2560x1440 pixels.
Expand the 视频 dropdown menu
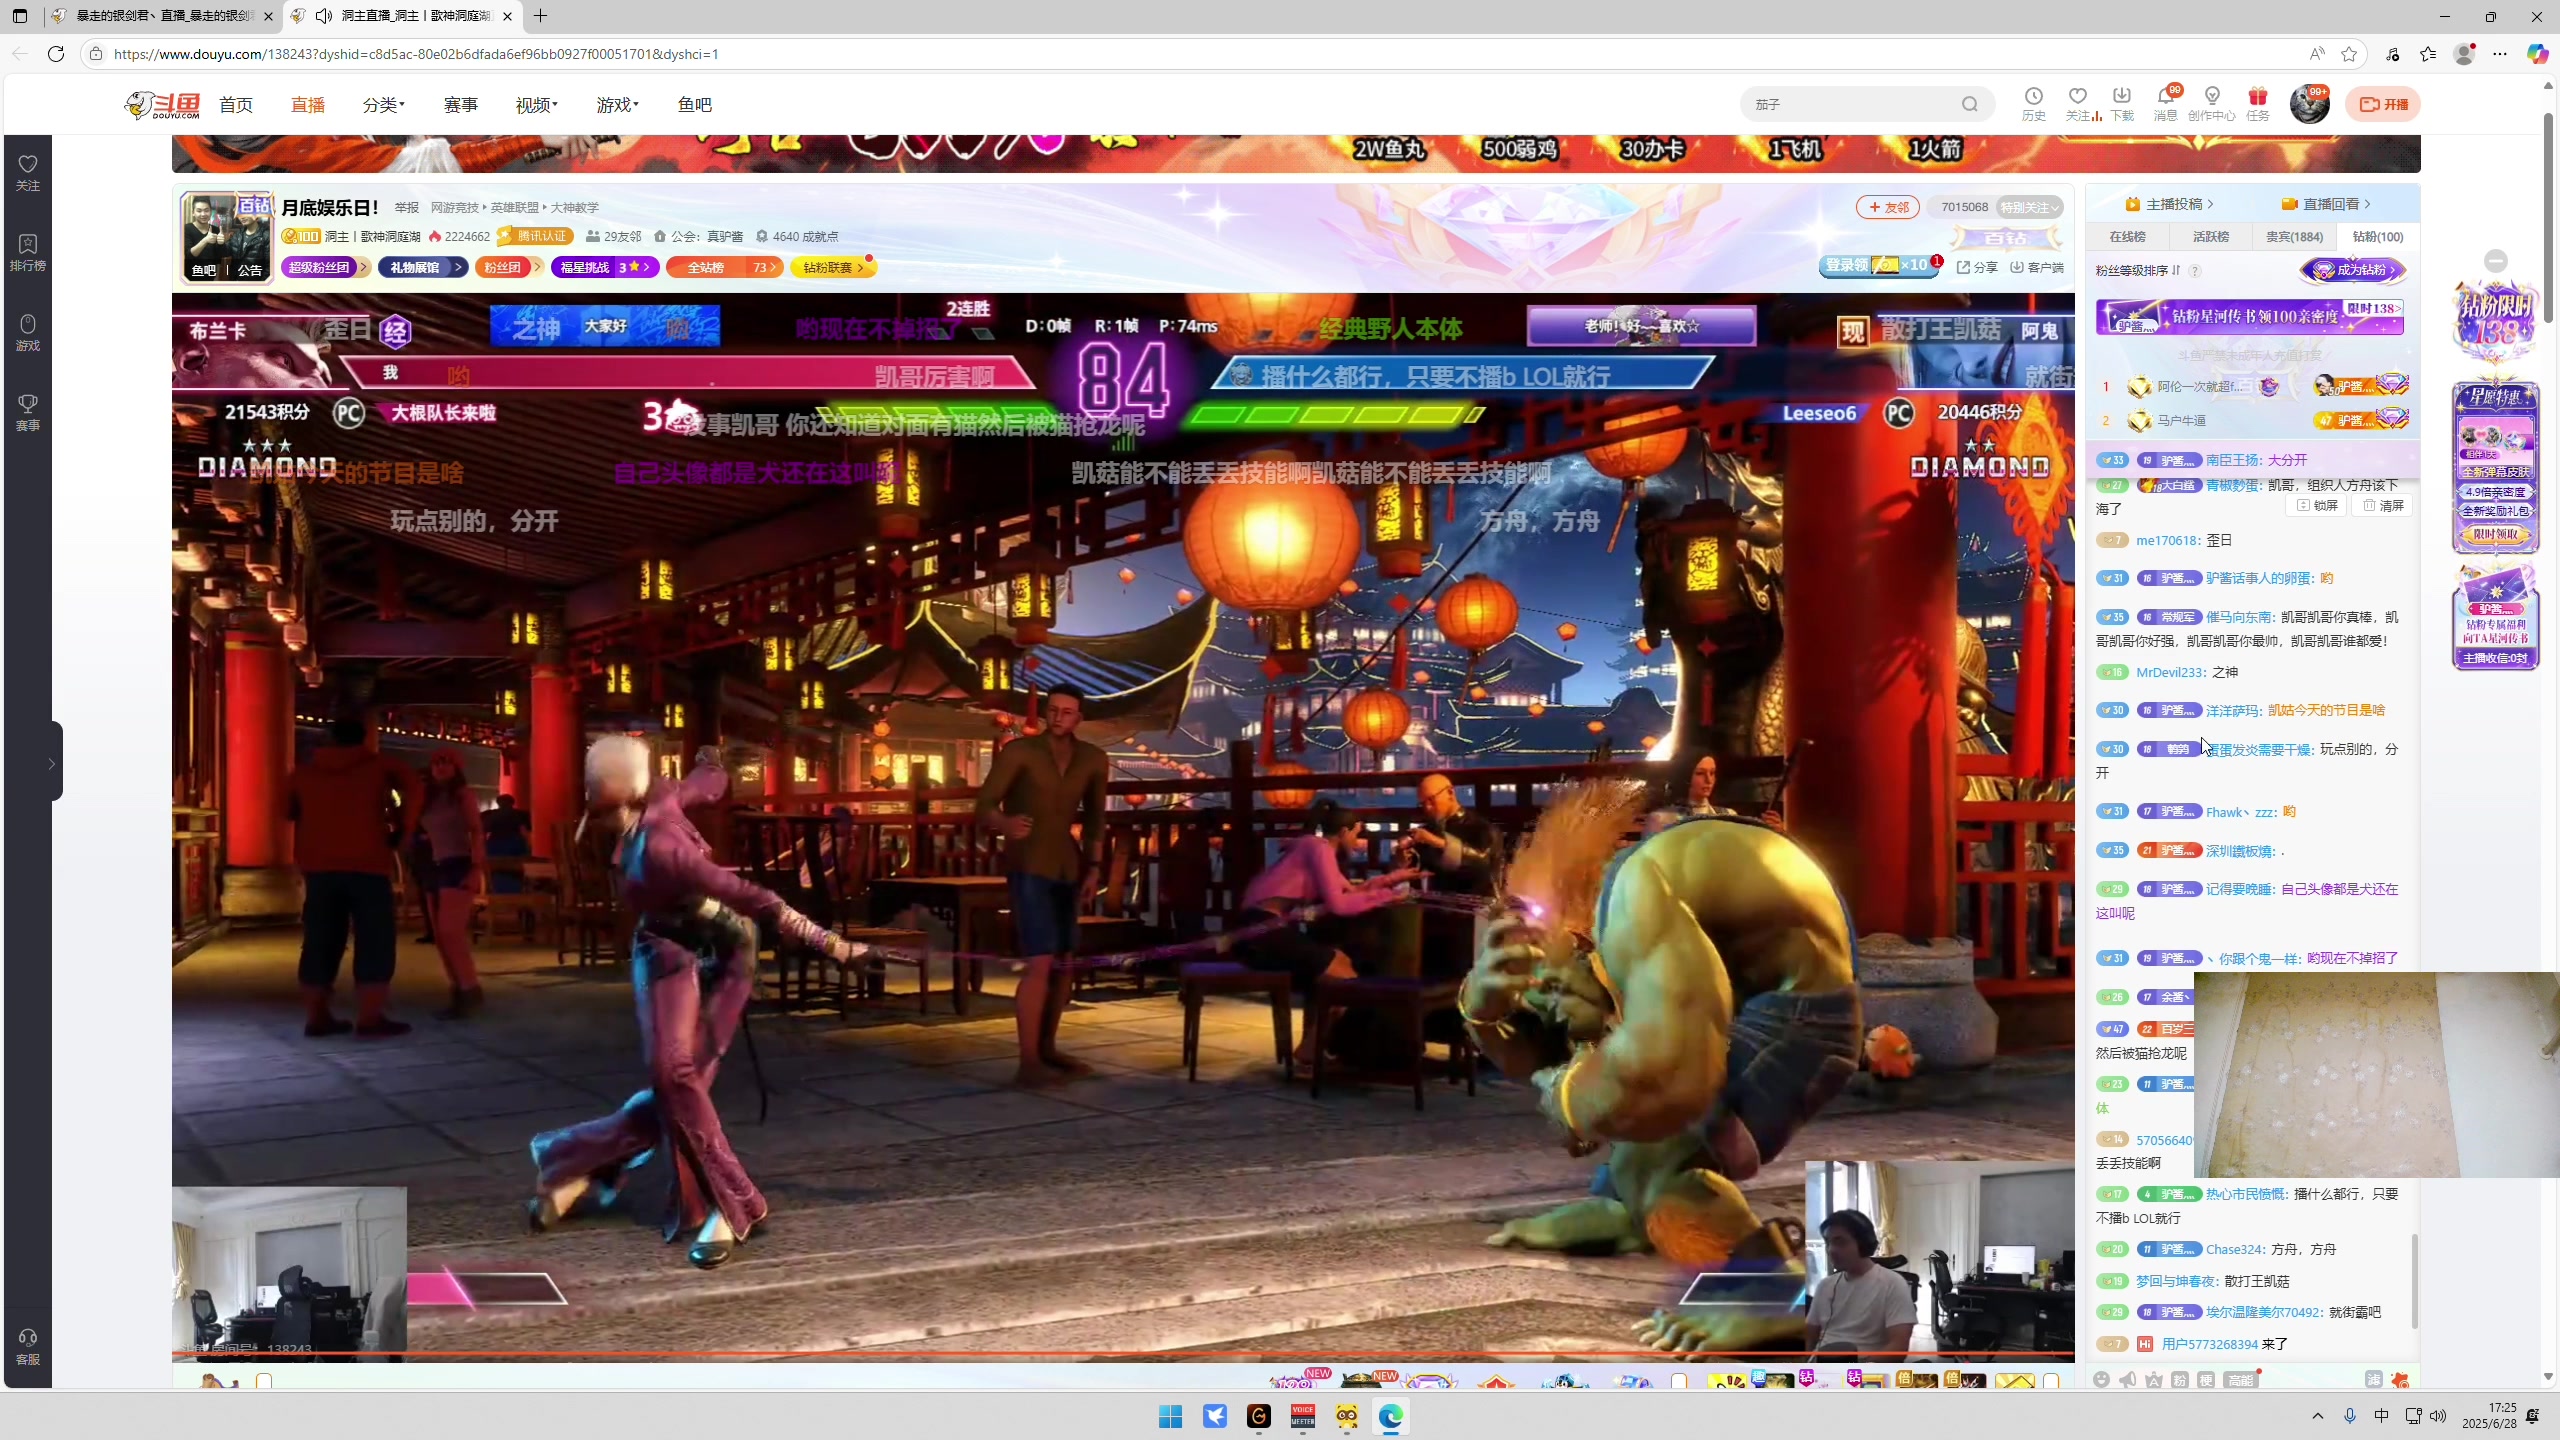coord(536,105)
